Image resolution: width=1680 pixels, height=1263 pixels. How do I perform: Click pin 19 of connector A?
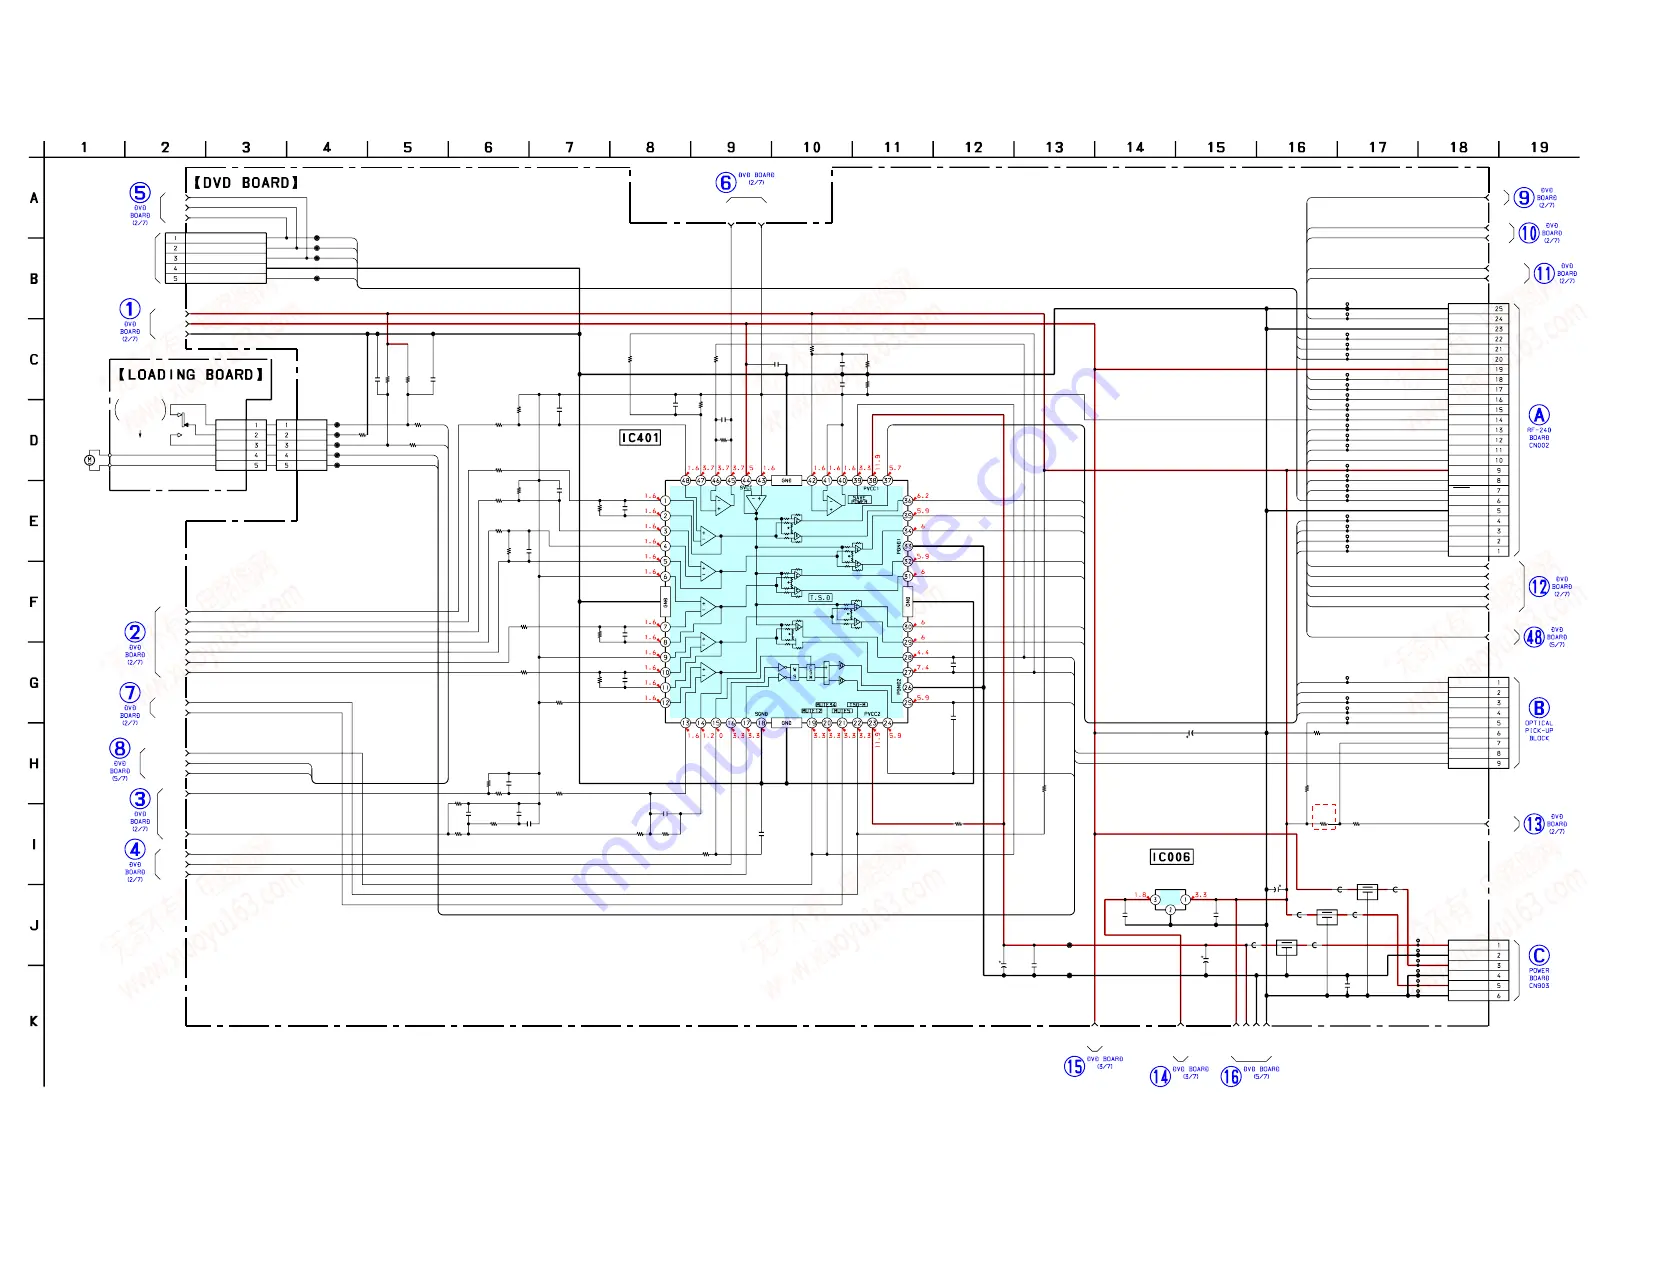click(1499, 370)
